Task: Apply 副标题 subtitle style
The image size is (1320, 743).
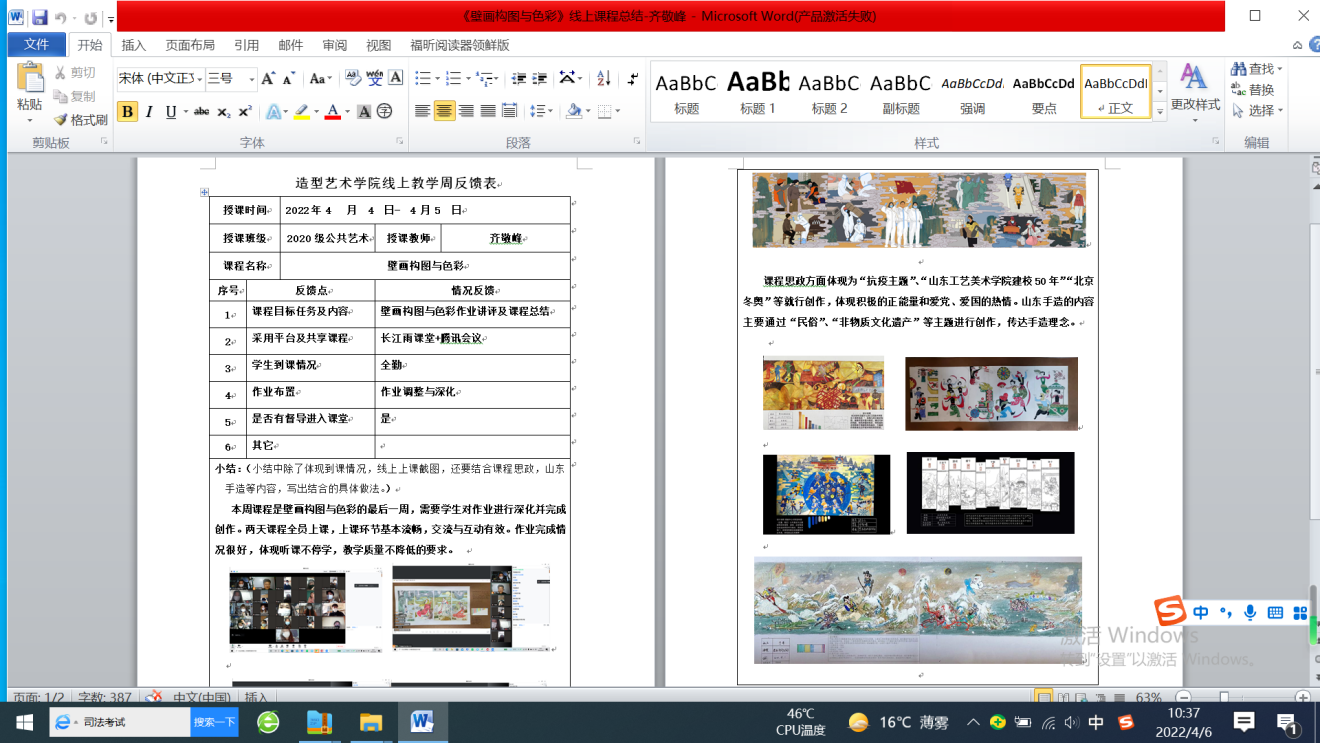Action: tap(900, 91)
